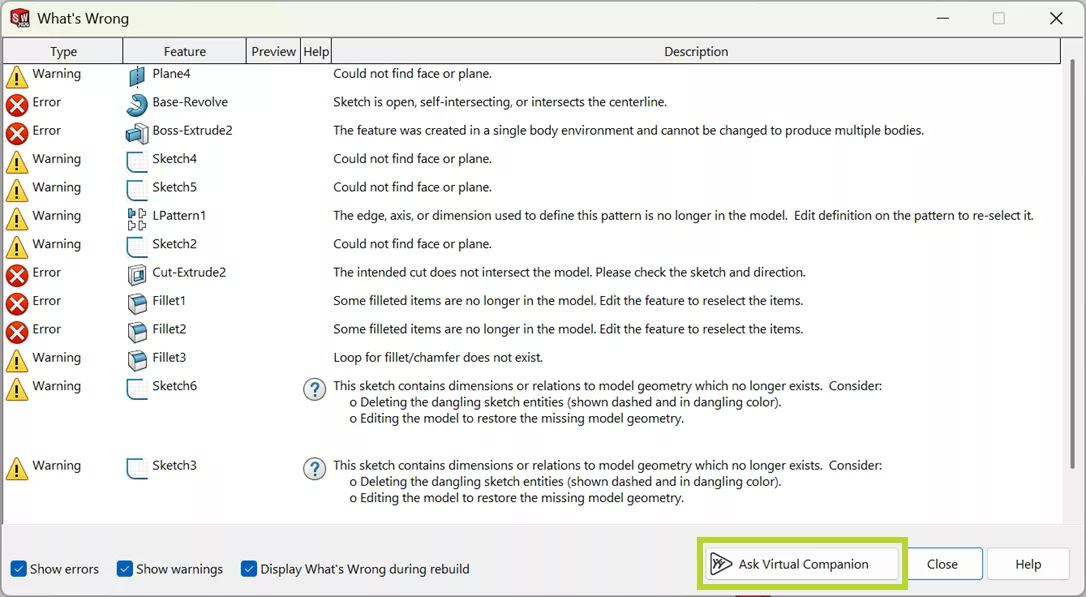Click the Help button
Screen dimensions: 1086x597
1027,563
